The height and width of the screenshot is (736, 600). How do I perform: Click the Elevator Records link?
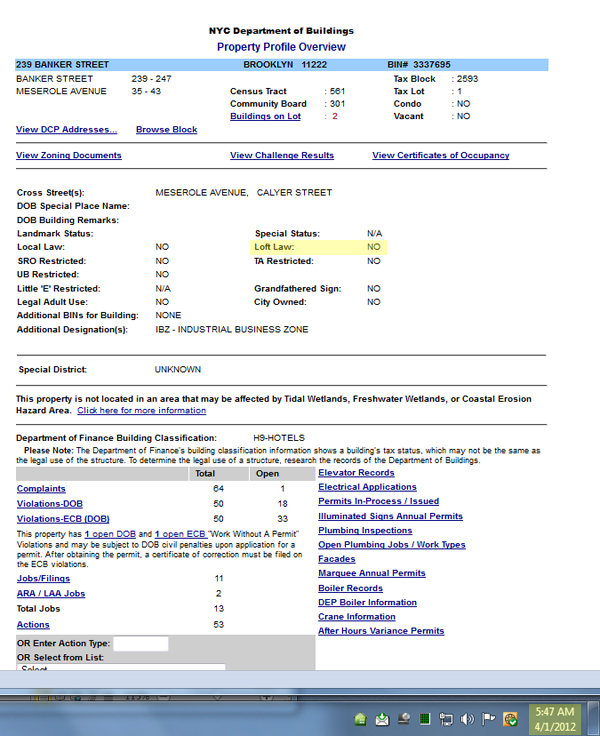coord(356,473)
